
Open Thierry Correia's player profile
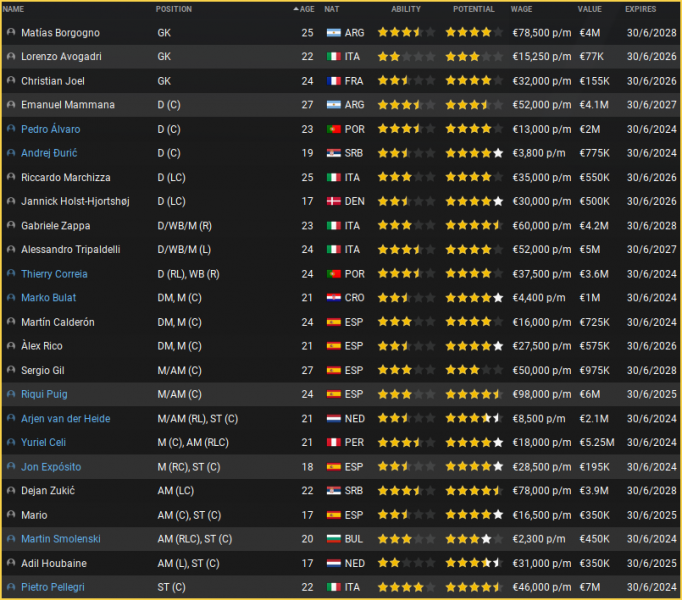(54, 274)
